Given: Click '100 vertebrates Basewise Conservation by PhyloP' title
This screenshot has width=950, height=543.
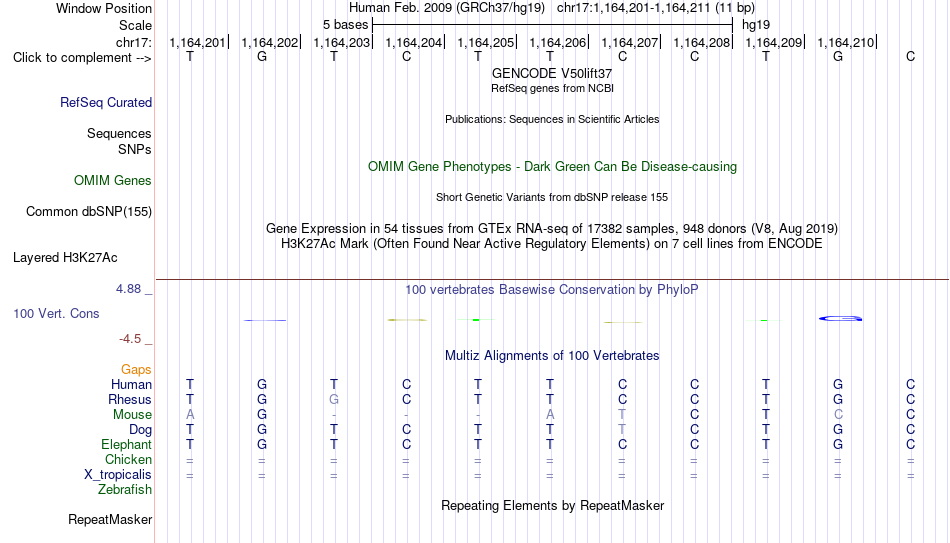Looking at the screenshot, I should (552, 290).
